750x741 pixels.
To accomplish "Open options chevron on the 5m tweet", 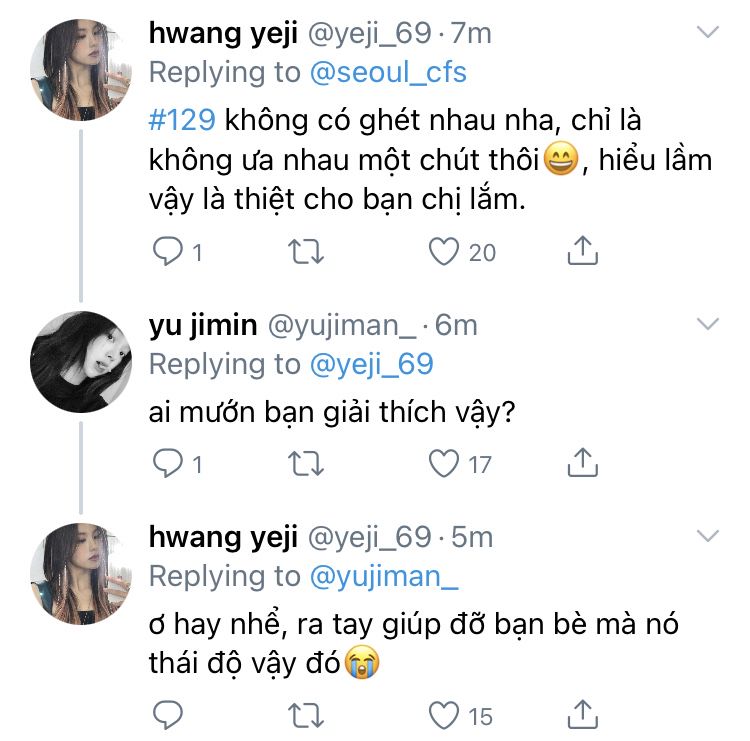I will coord(707,537).
